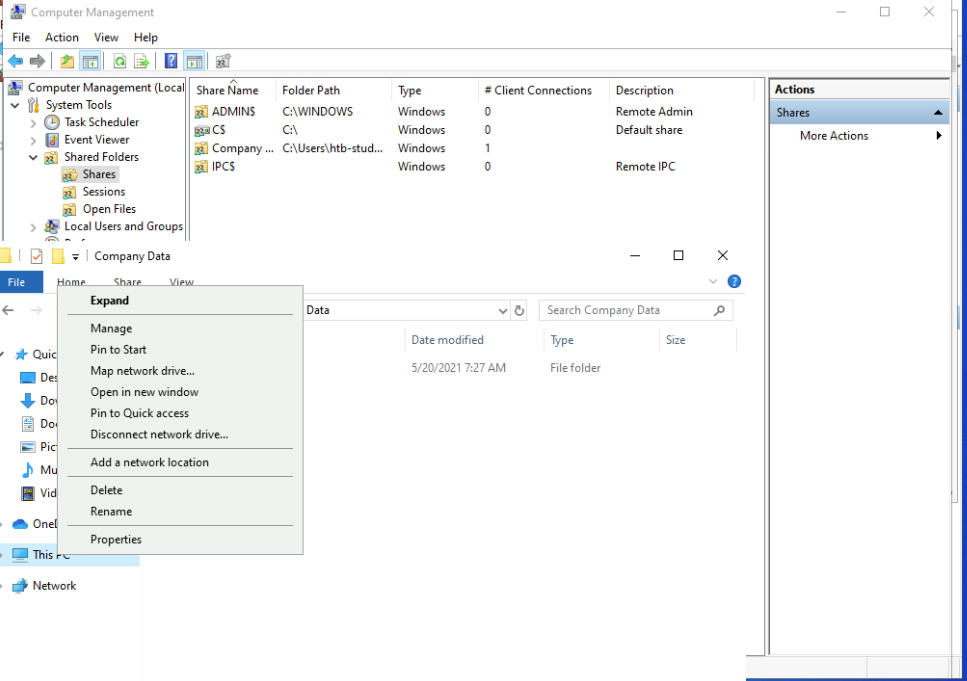Open the File menu in Explorer
Viewport: 967px width, 681px height.
pyautogui.click(x=18, y=281)
